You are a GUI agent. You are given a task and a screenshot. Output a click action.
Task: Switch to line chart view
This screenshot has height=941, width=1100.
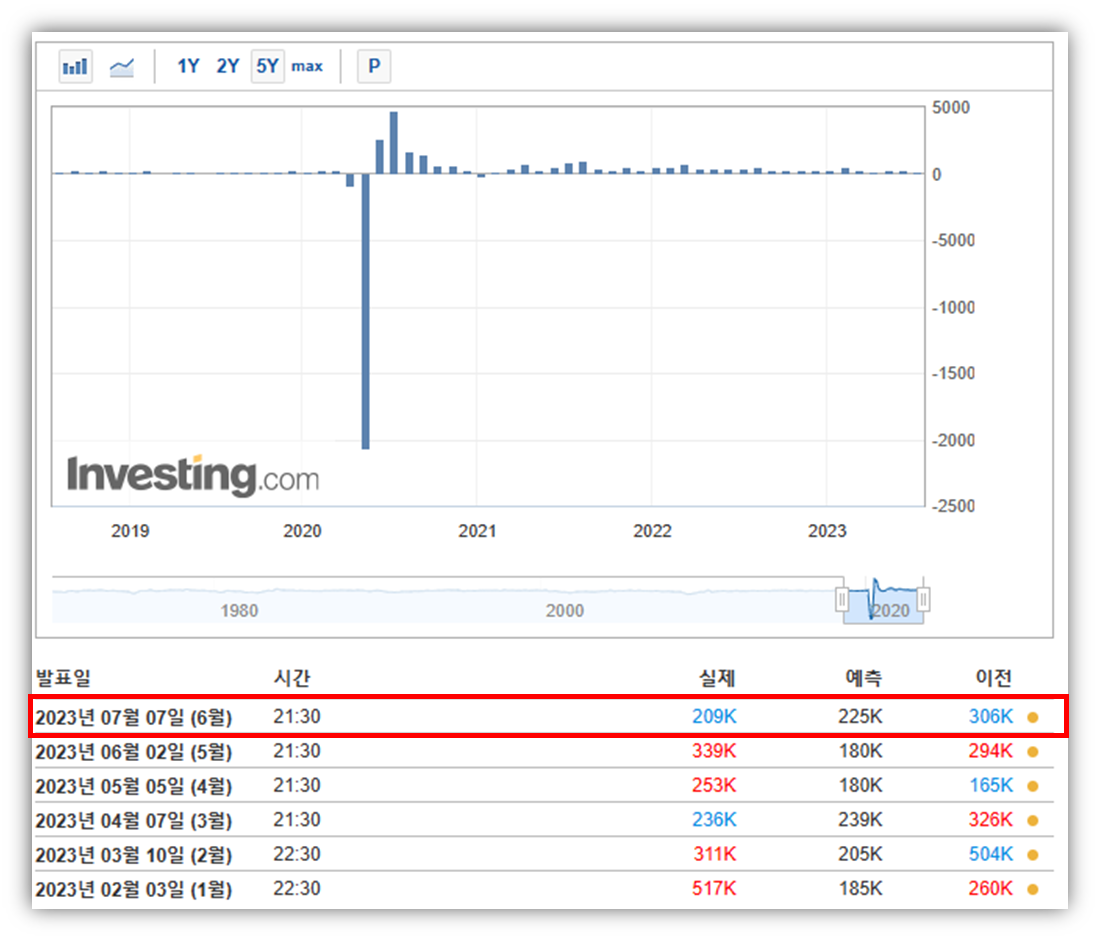coord(121,67)
